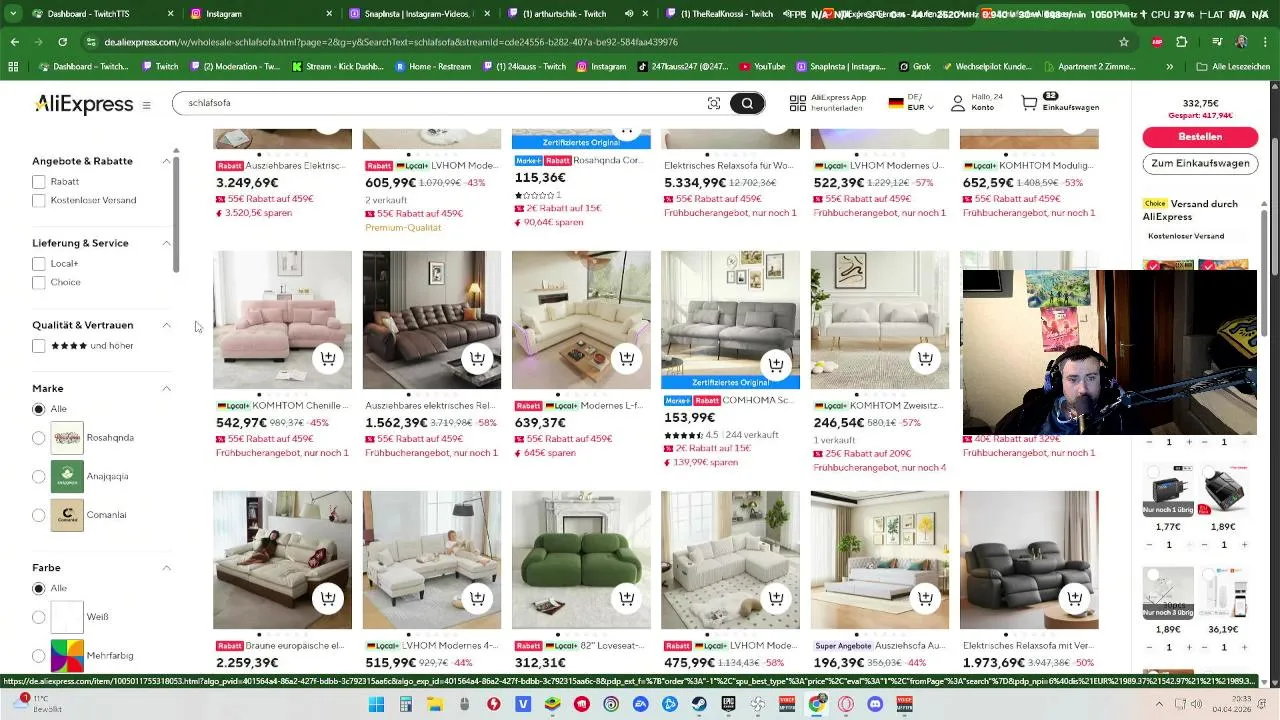Click the AliExpress logo

point(83,104)
